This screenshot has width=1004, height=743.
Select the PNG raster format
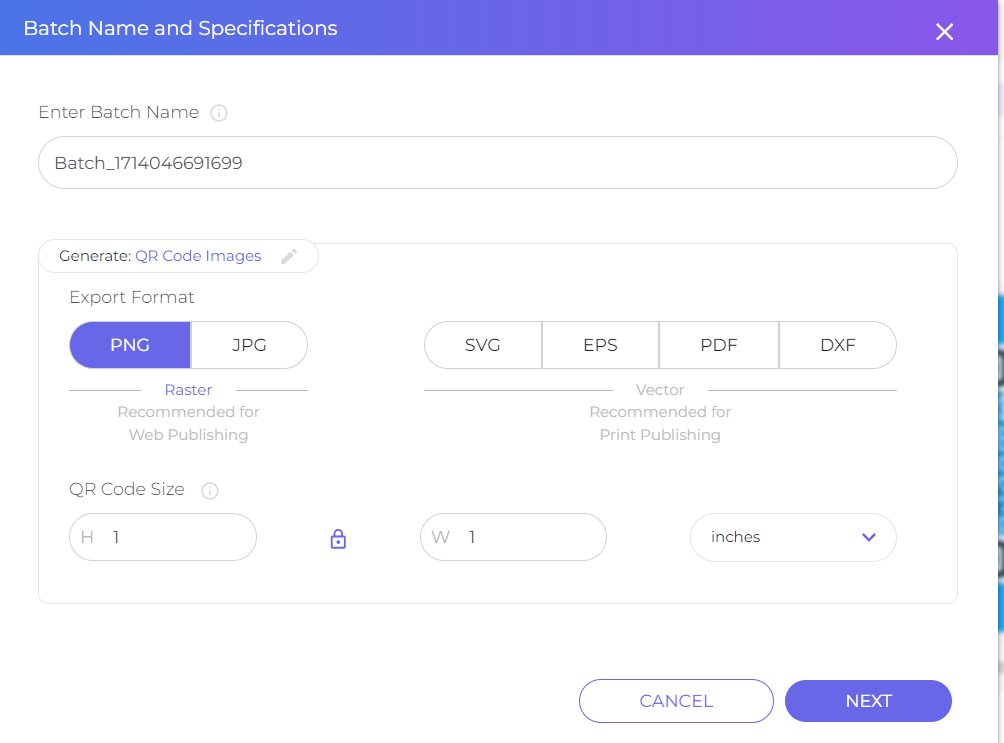click(129, 344)
